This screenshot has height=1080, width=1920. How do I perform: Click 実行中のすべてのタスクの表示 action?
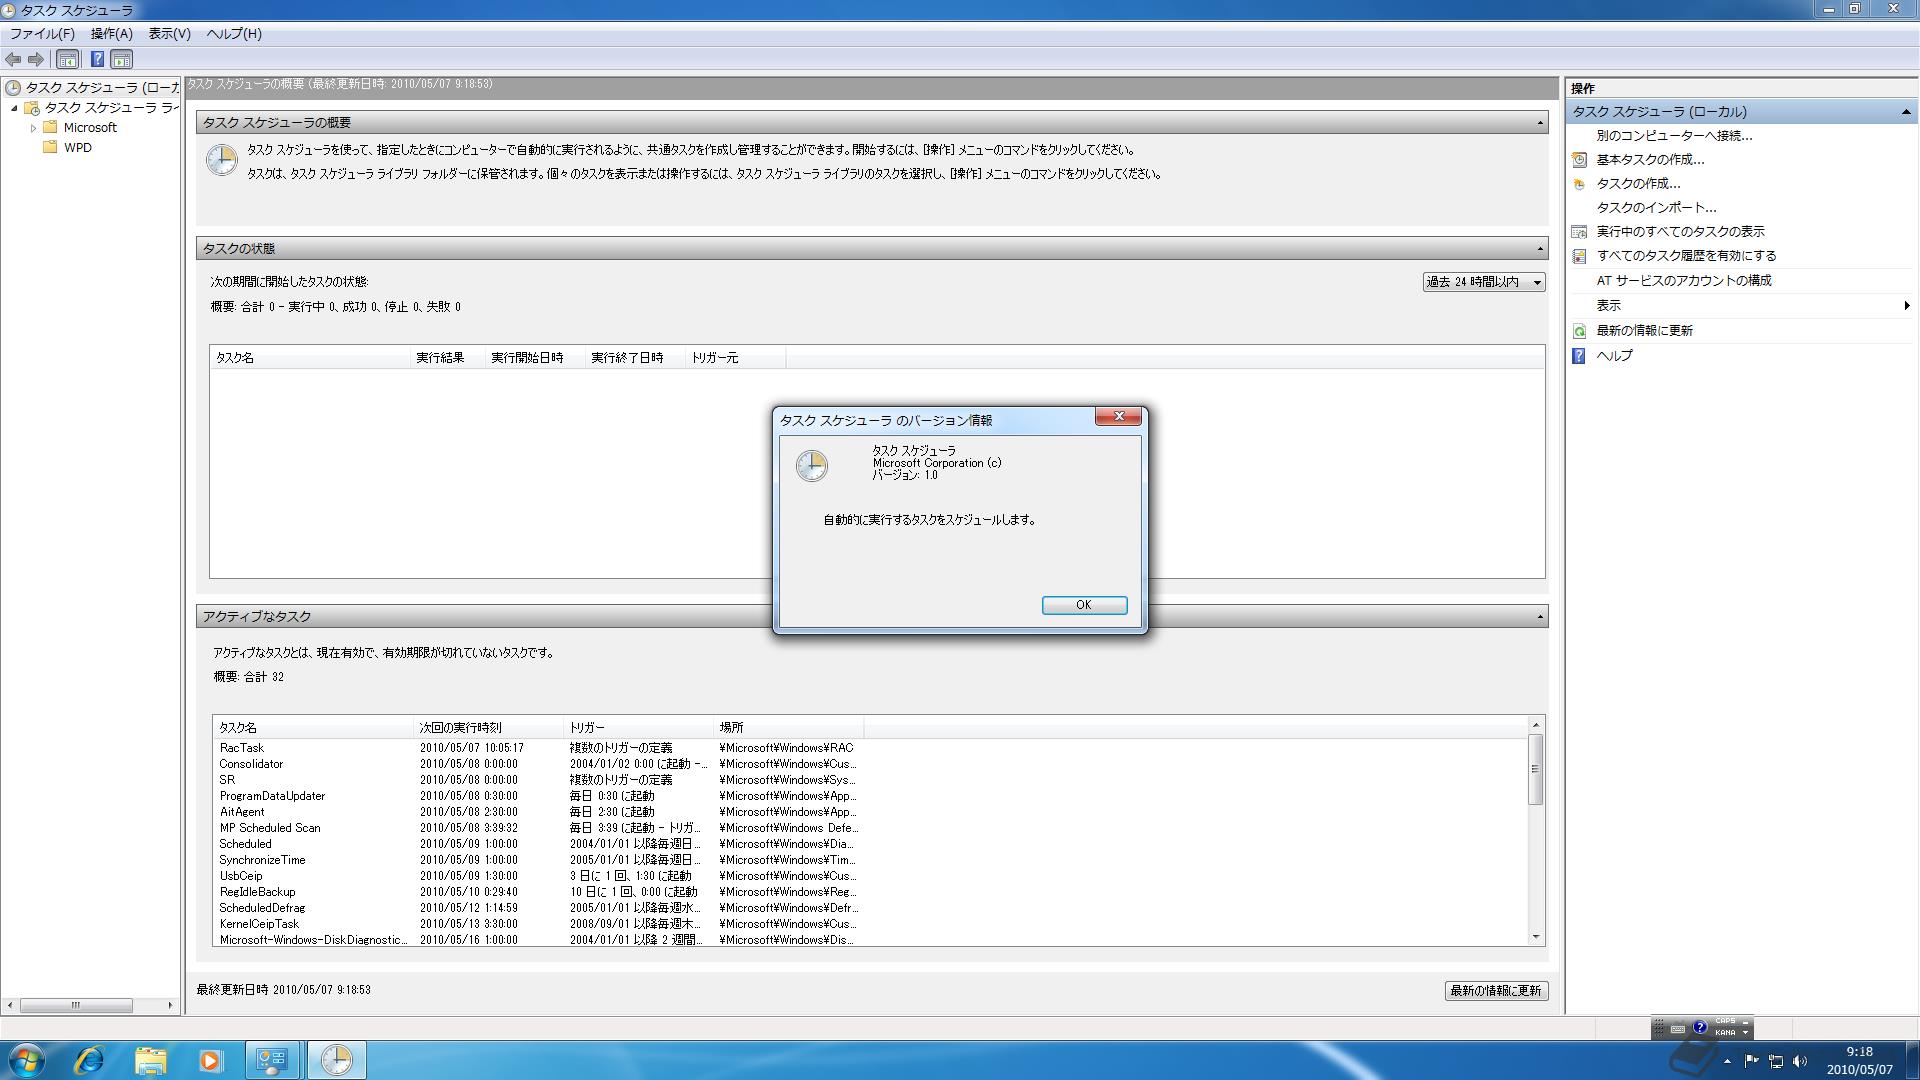click(x=1680, y=232)
